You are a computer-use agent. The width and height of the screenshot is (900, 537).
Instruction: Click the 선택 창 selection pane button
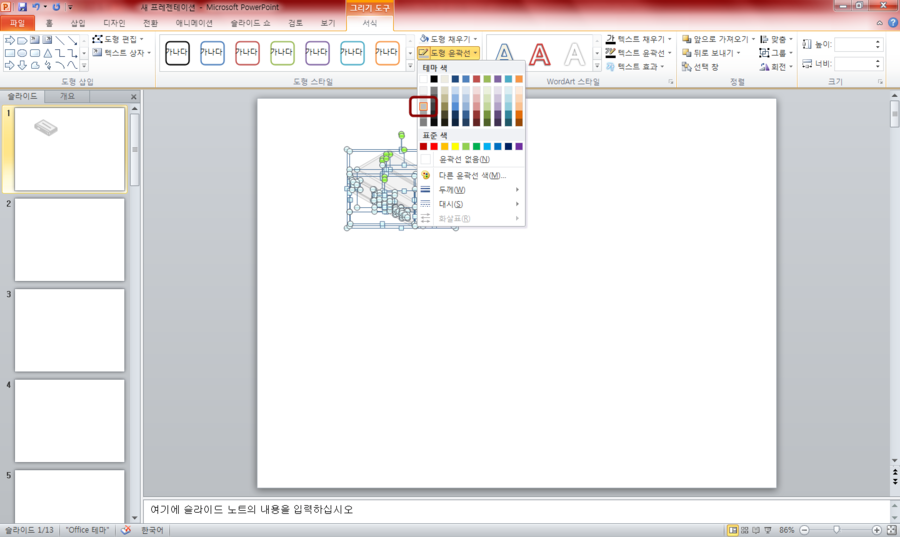point(700,67)
